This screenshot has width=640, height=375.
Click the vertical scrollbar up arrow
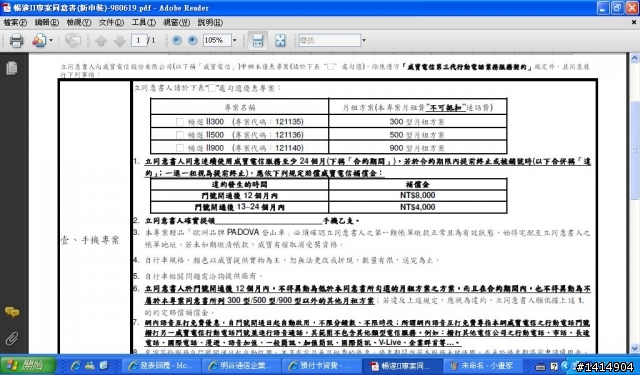(634, 58)
